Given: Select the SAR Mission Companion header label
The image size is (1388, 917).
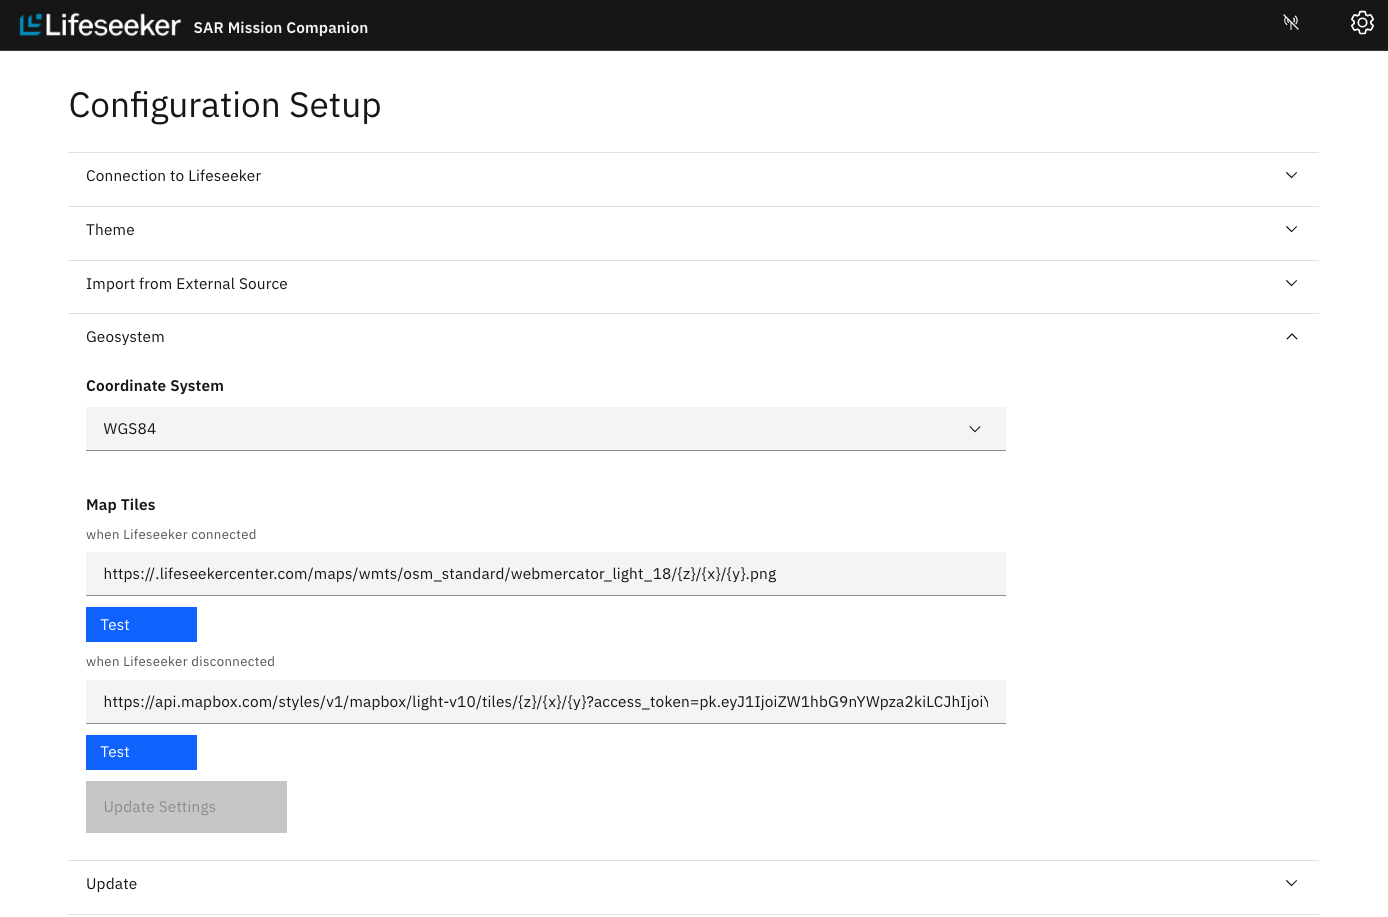Looking at the screenshot, I should point(280,28).
